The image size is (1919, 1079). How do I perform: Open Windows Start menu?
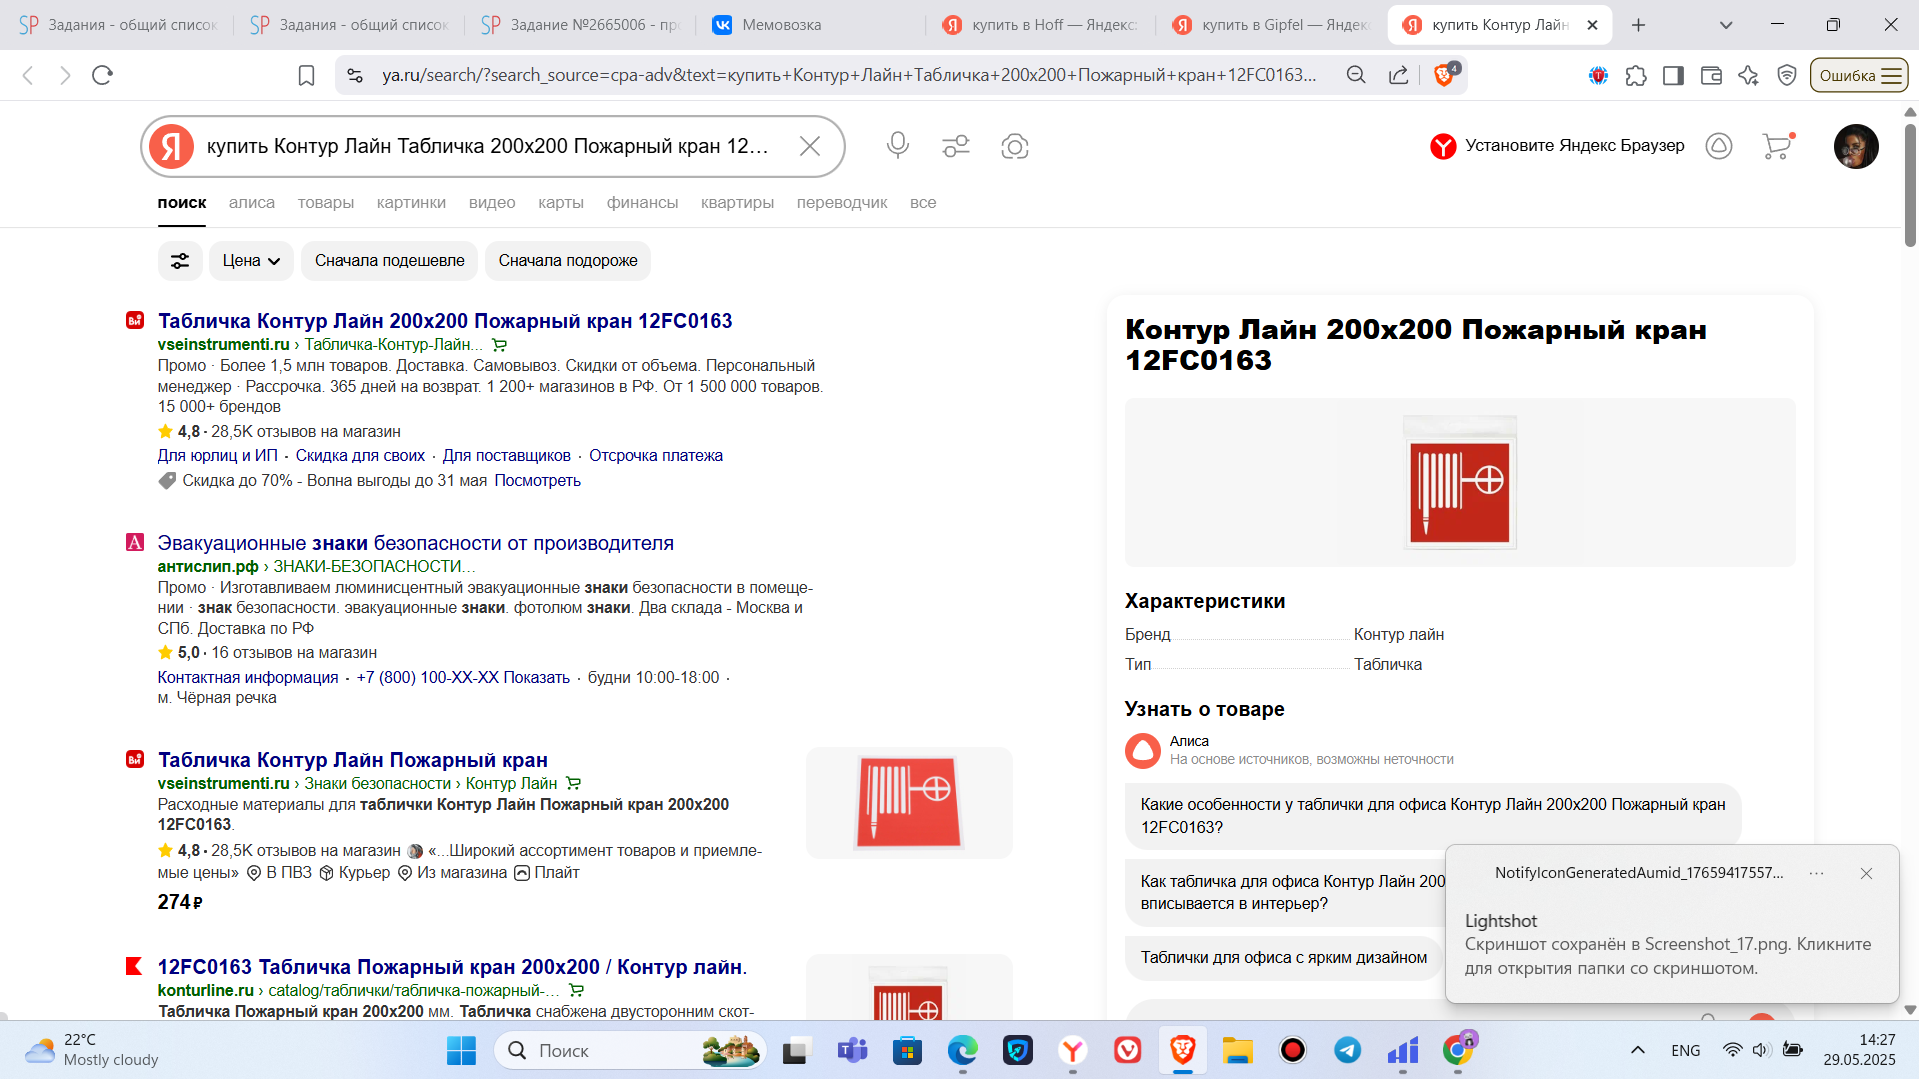point(461,1050)
